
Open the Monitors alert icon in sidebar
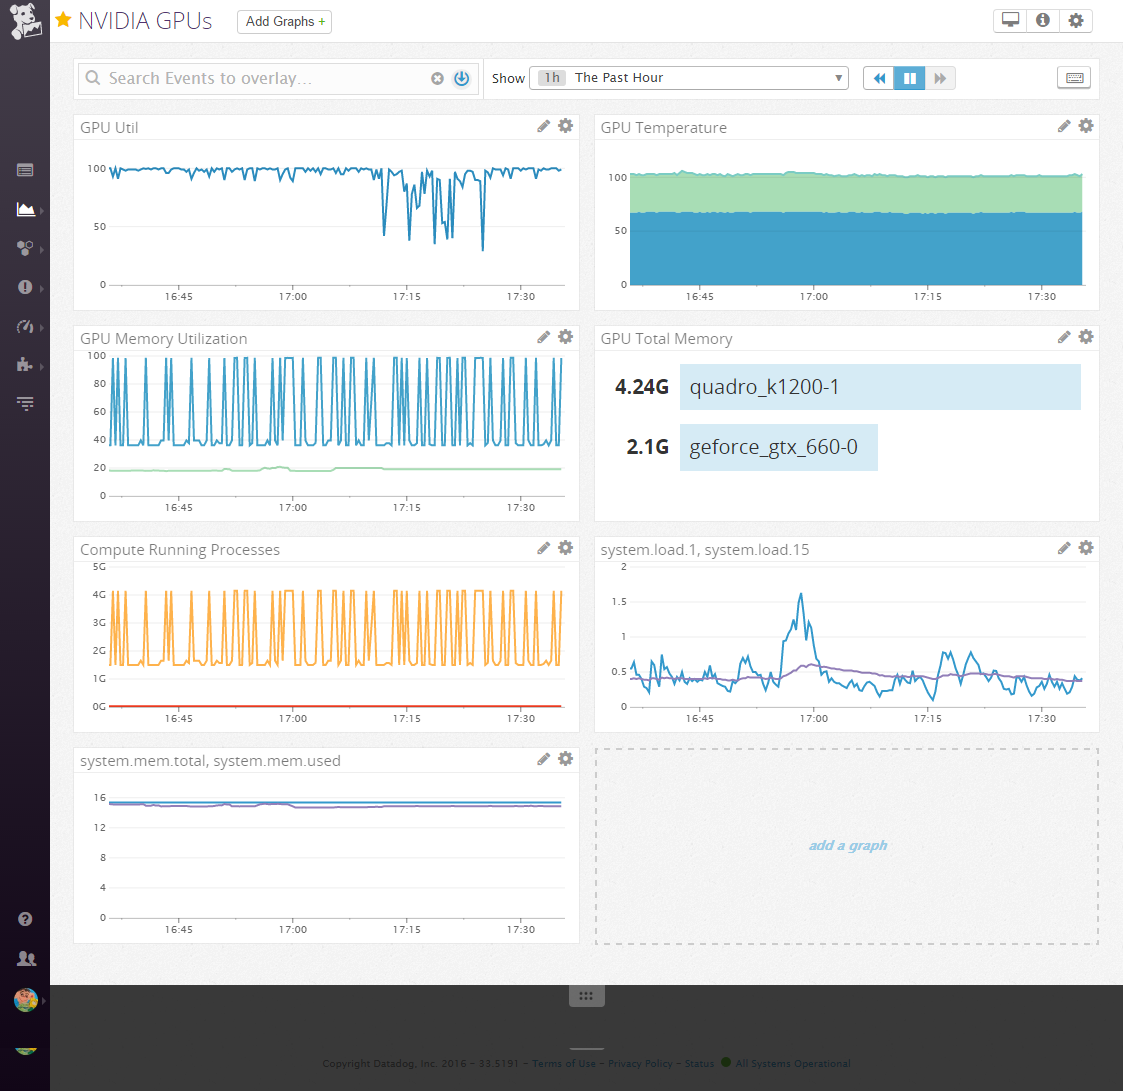pyautogui.click(x=24, y=287)
